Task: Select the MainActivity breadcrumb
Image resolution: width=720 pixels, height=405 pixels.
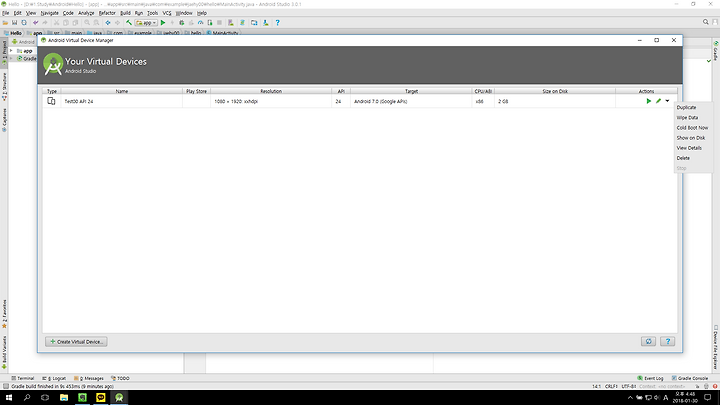Action: pos(222,33)
